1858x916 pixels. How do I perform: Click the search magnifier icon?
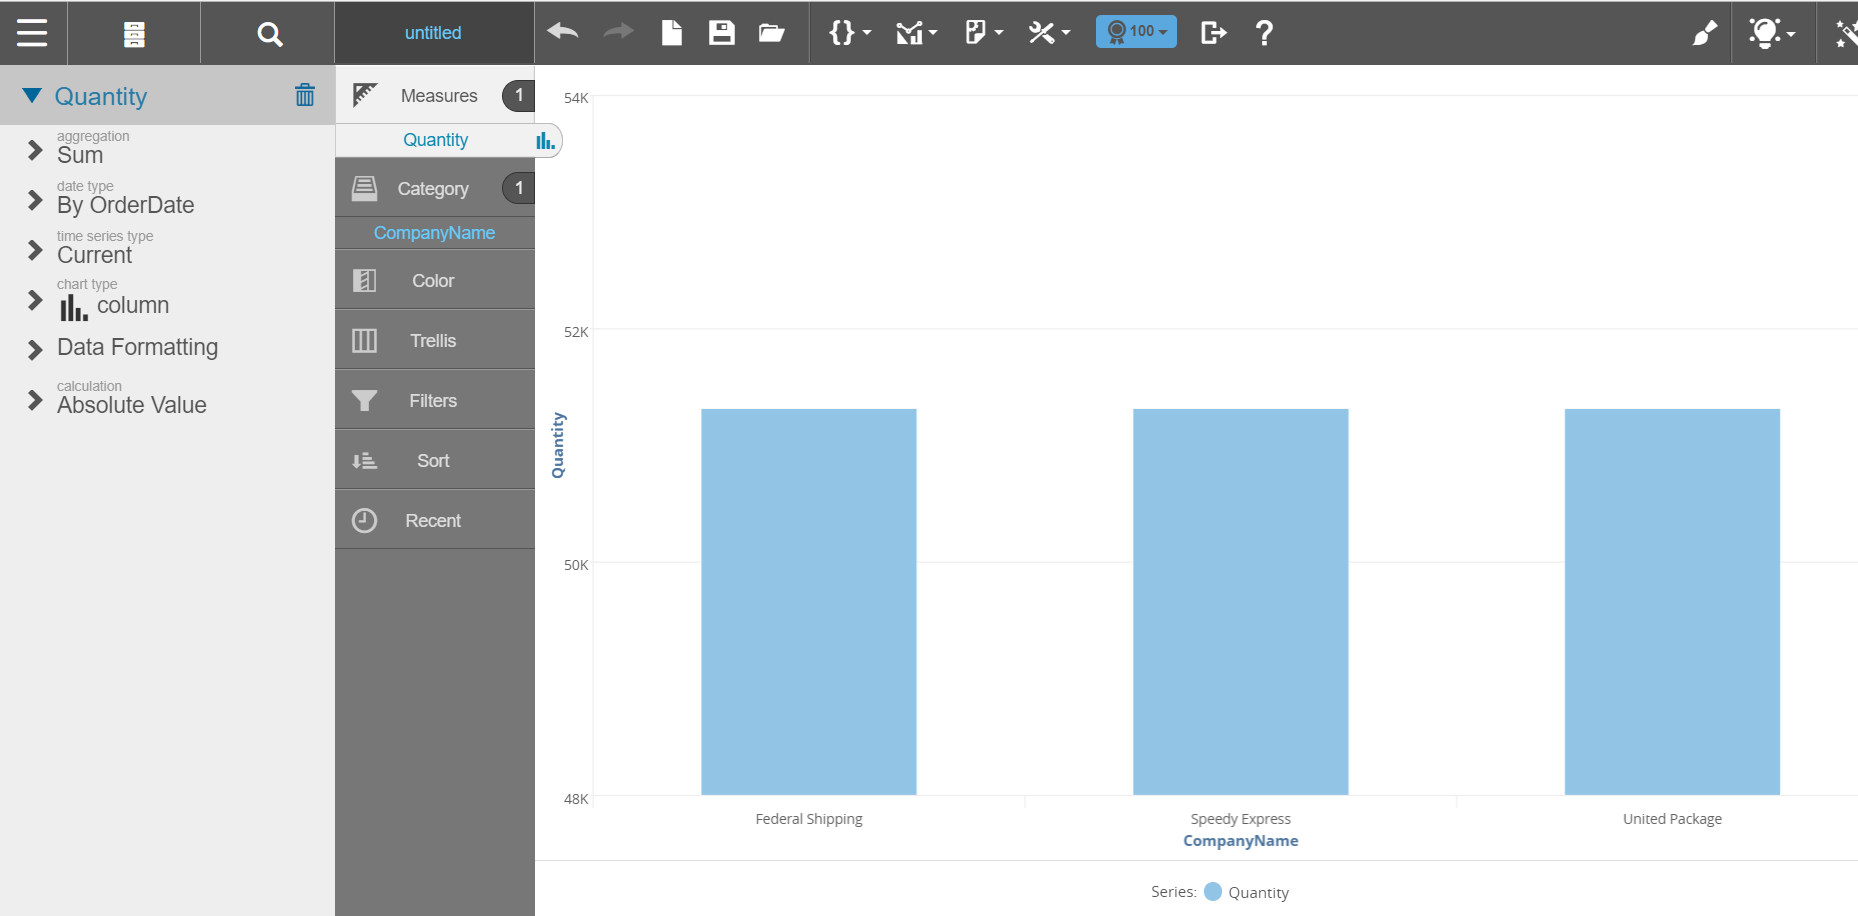[269, 34]
